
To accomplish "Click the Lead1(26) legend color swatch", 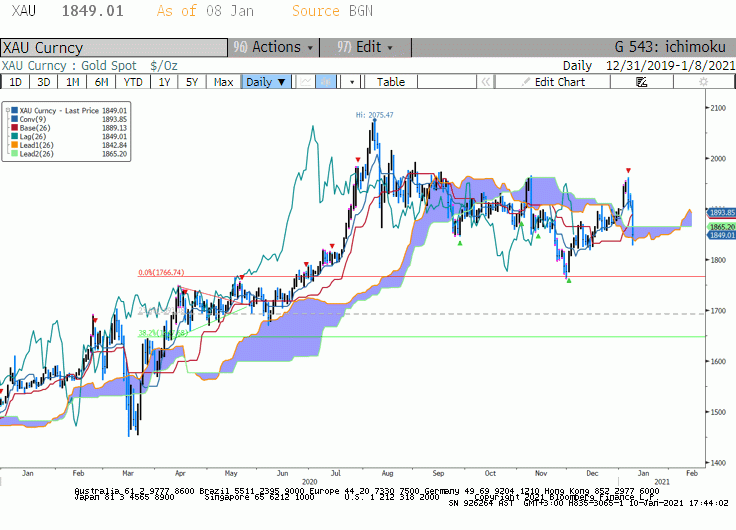I will click(15, 145).
